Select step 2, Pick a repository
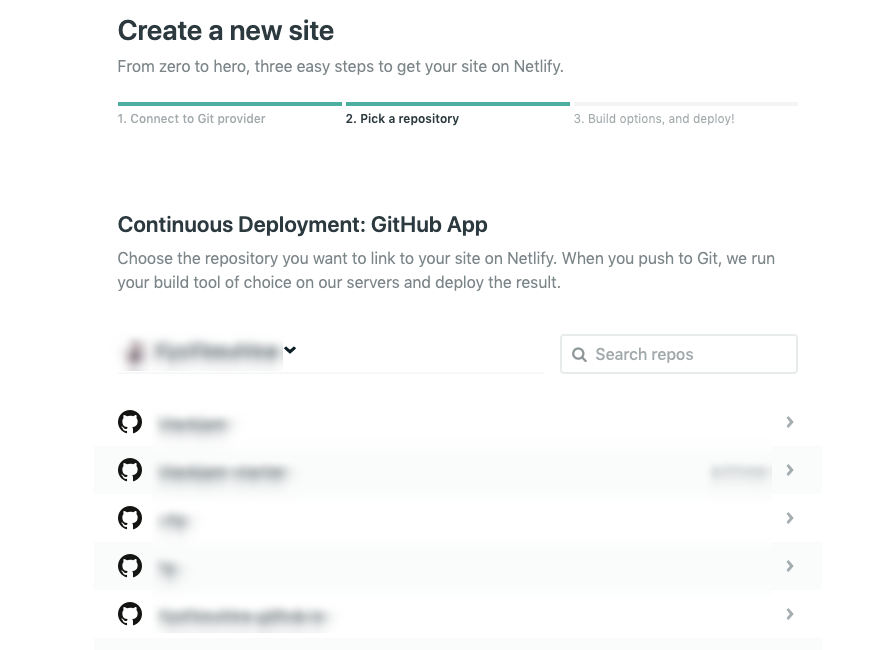Screen dimensions: 891x650 coord(402,118)
